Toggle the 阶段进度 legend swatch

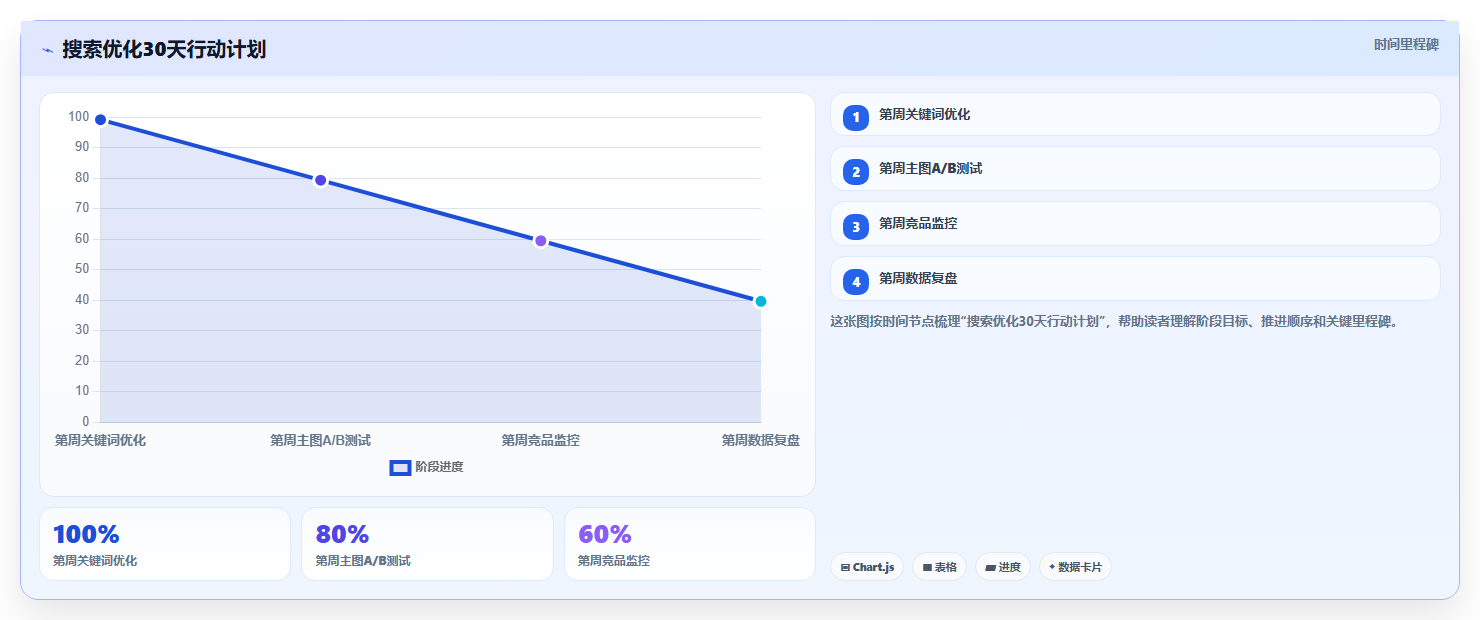click(400, 467)
